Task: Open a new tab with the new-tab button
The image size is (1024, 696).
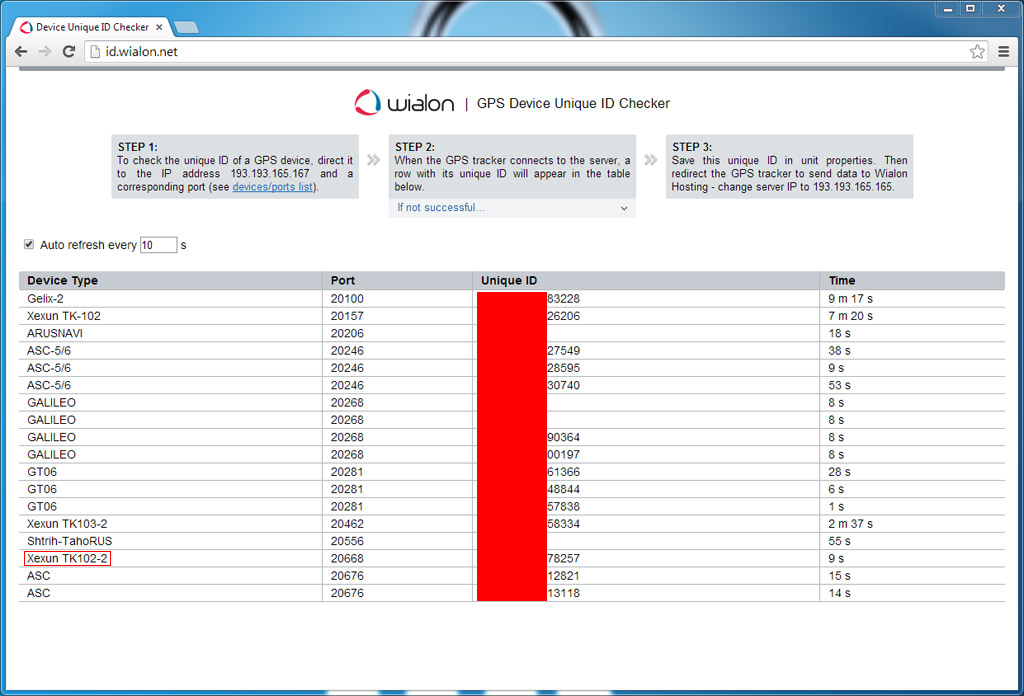Action: click(186, 27)
